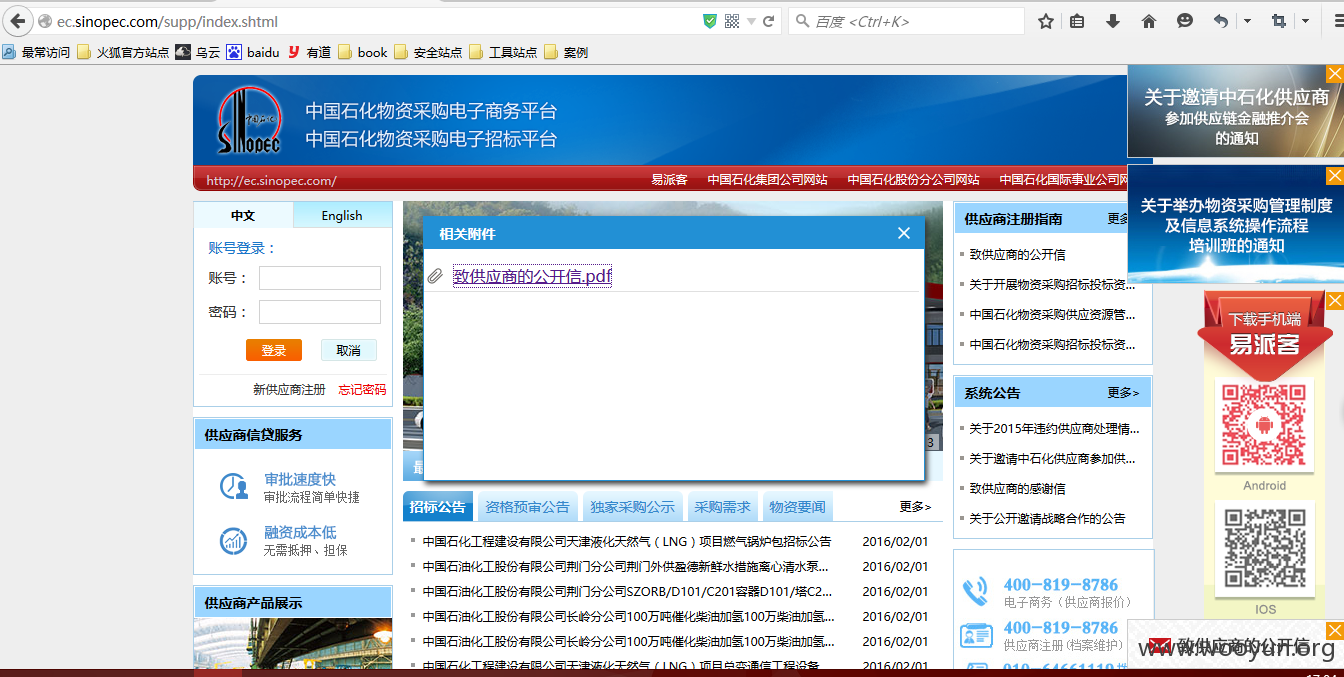This screenshot has height=677, width=1344.
Task: Click the smiley face toolbar icon
Action: tap(1185, 21)
